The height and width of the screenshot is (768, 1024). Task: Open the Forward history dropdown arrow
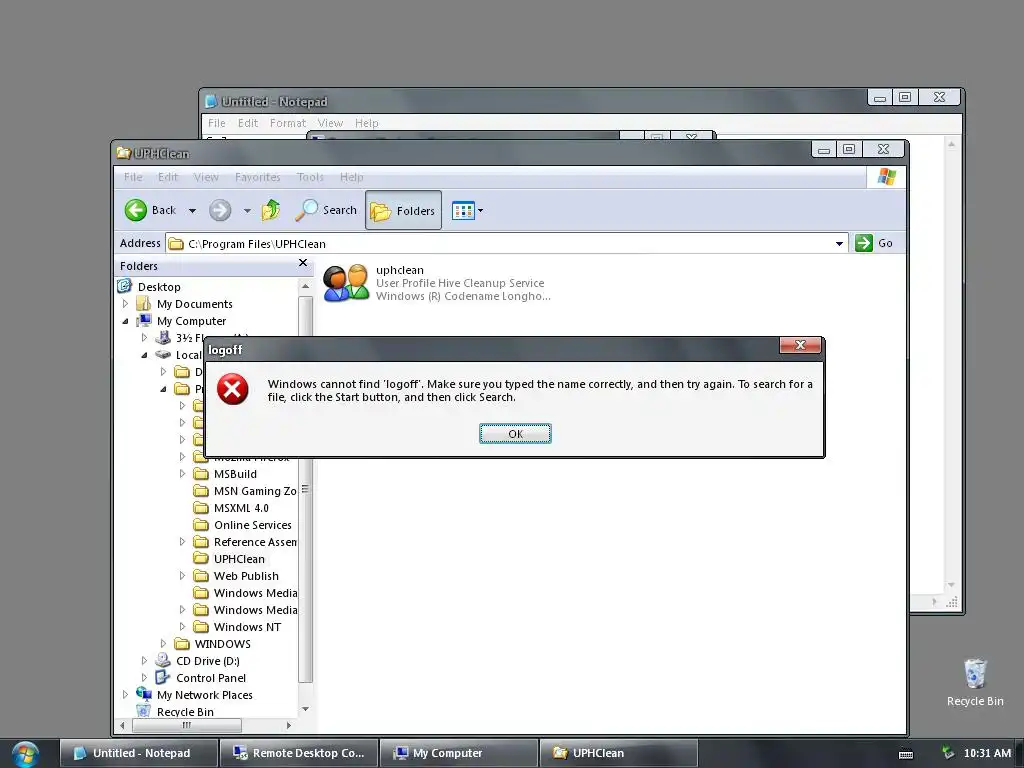247,210
